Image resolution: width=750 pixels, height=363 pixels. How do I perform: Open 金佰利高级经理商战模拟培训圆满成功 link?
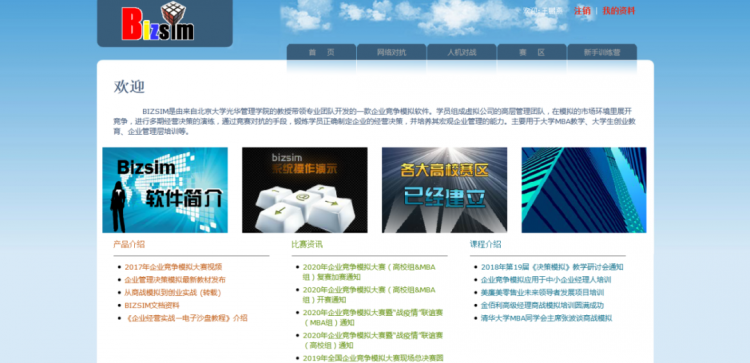[542, 305]
